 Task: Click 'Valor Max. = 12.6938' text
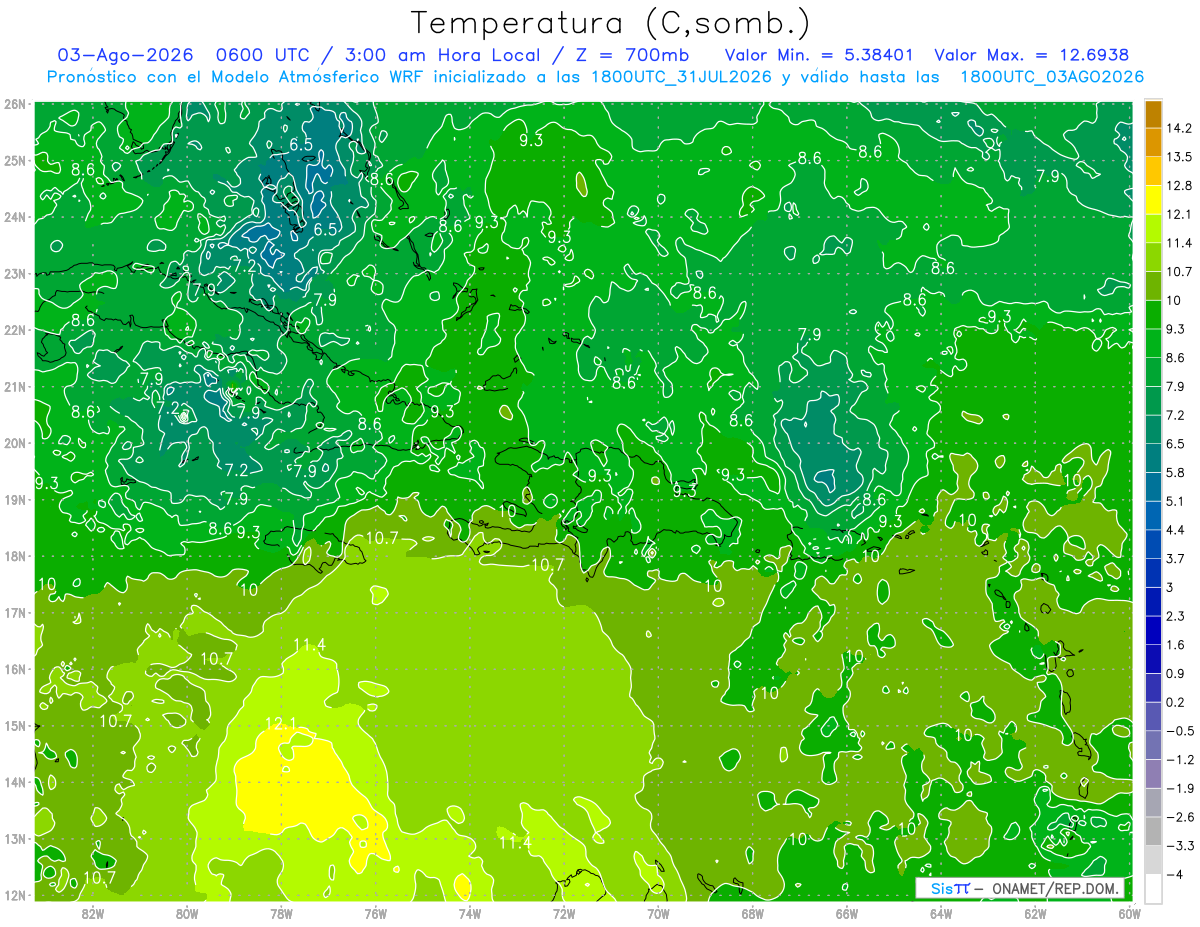(1032, 55)
